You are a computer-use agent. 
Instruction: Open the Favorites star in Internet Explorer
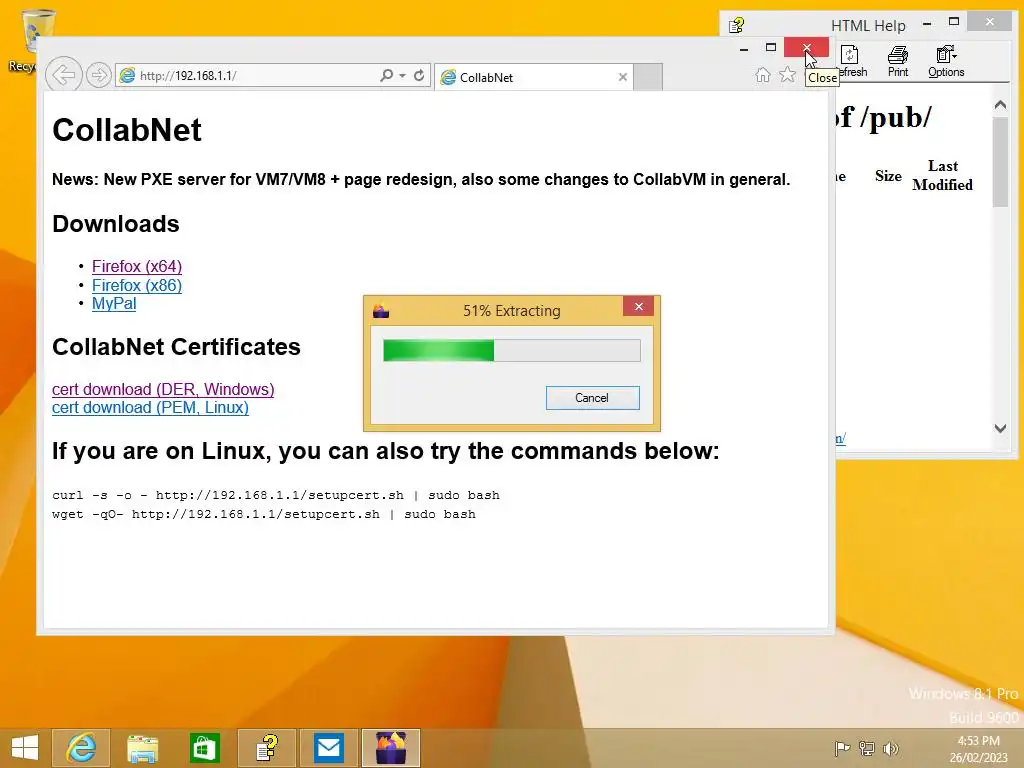pos(788,75)
